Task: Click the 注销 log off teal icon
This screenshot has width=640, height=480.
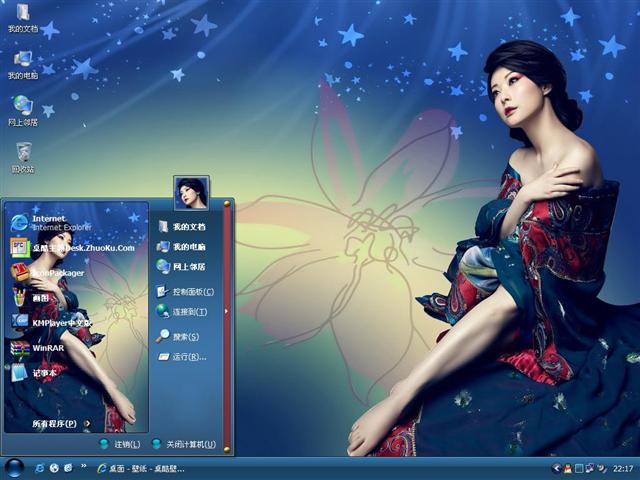Action: pos(104,444)
